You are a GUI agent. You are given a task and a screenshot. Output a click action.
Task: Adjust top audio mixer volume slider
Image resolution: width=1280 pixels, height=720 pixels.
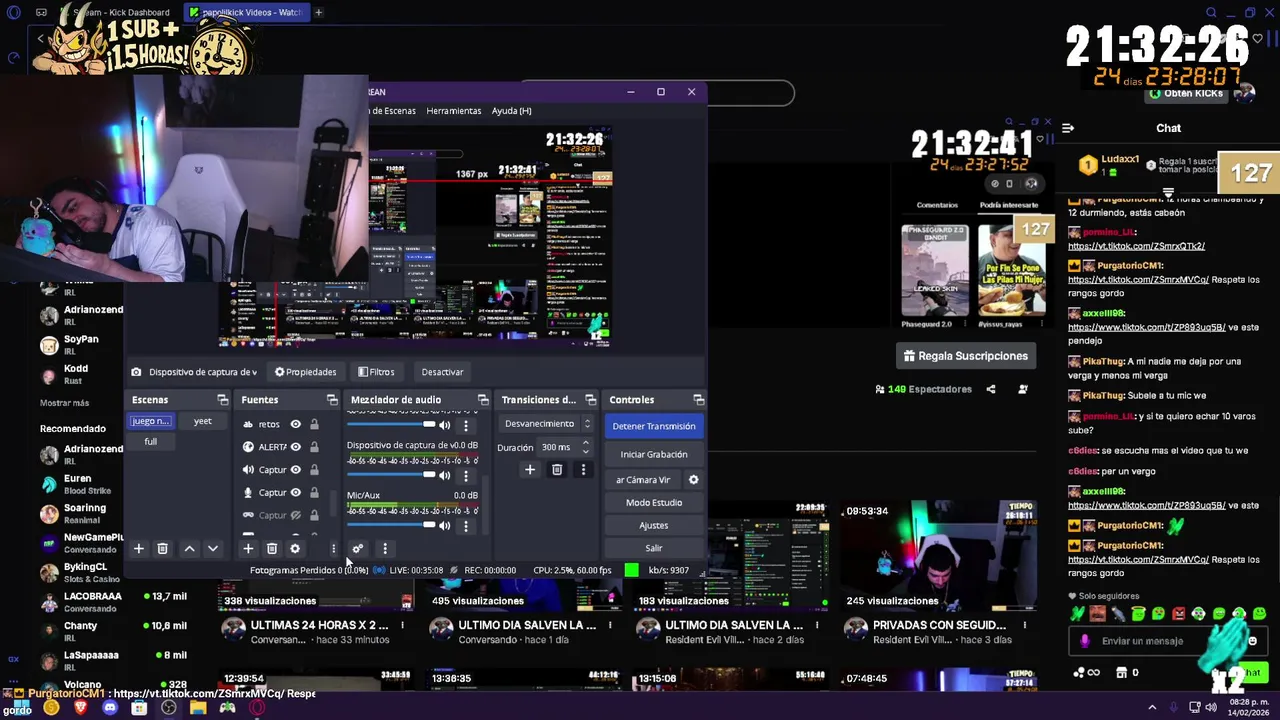coord(391,425)
